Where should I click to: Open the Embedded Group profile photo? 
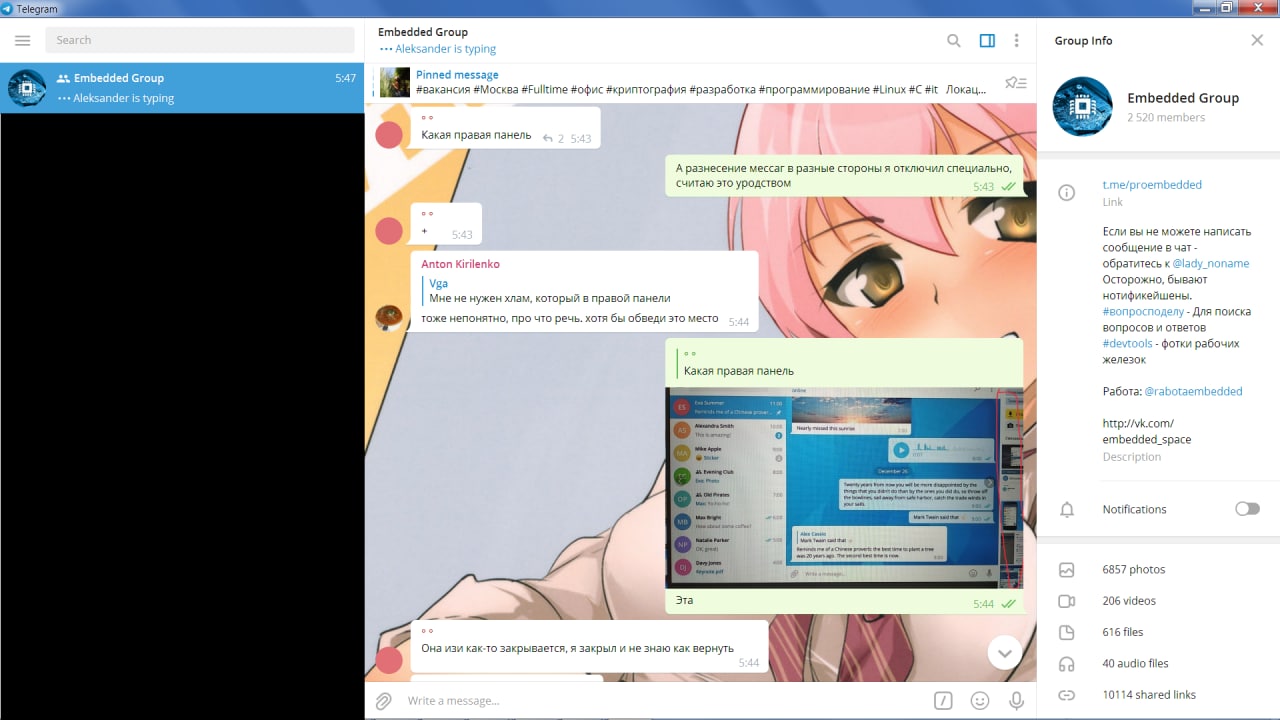(x=1083, y=107)
